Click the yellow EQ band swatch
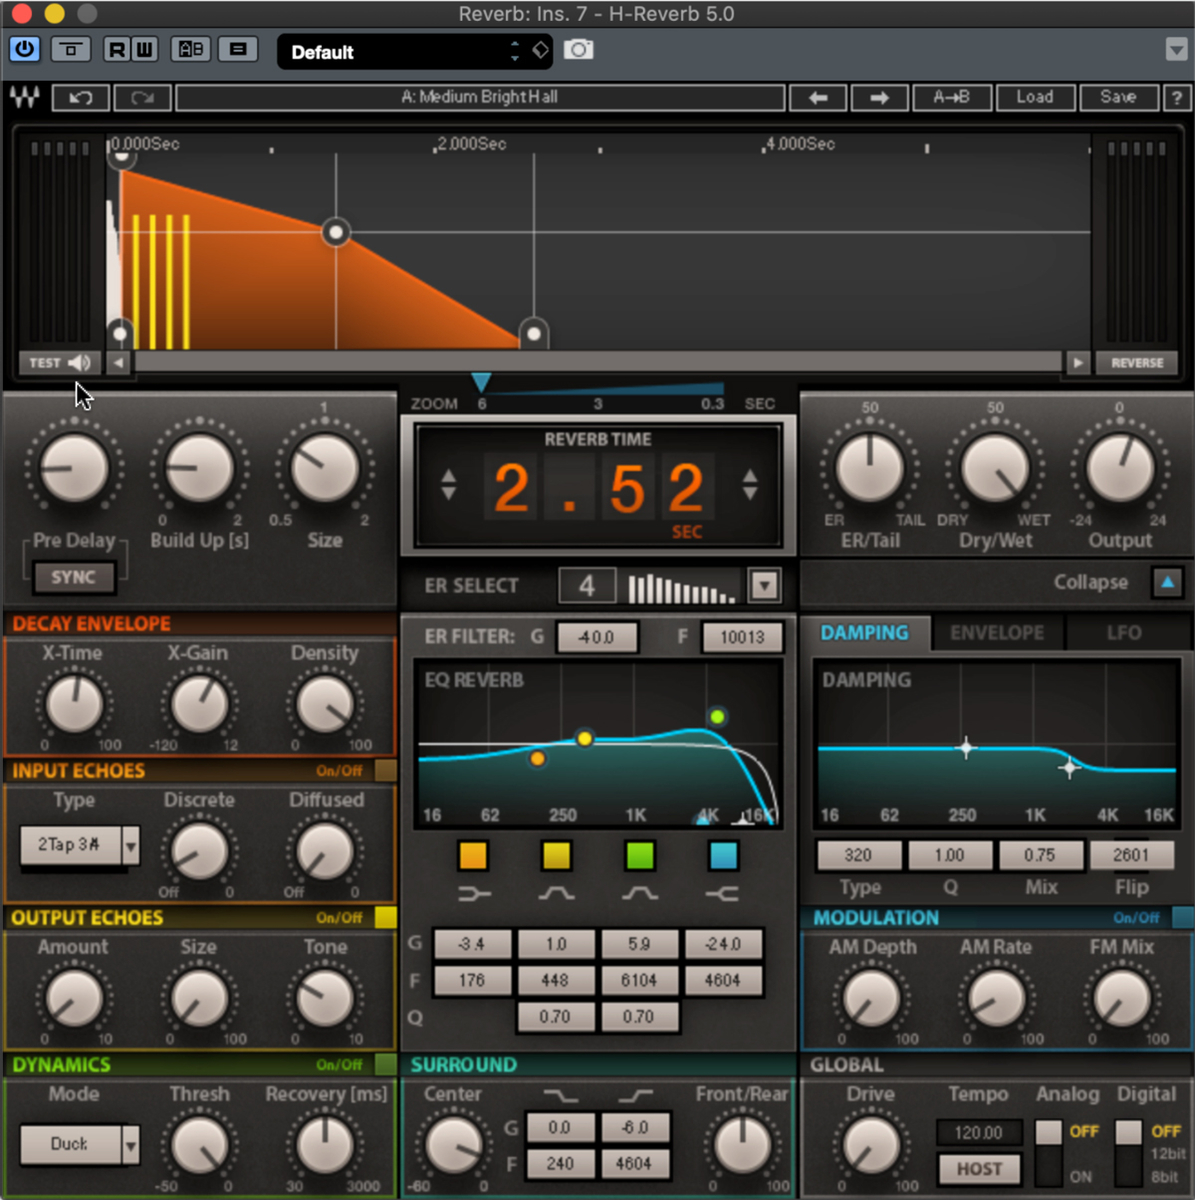The height and width of the screenshot is (1200, 1195). point(556,856)
